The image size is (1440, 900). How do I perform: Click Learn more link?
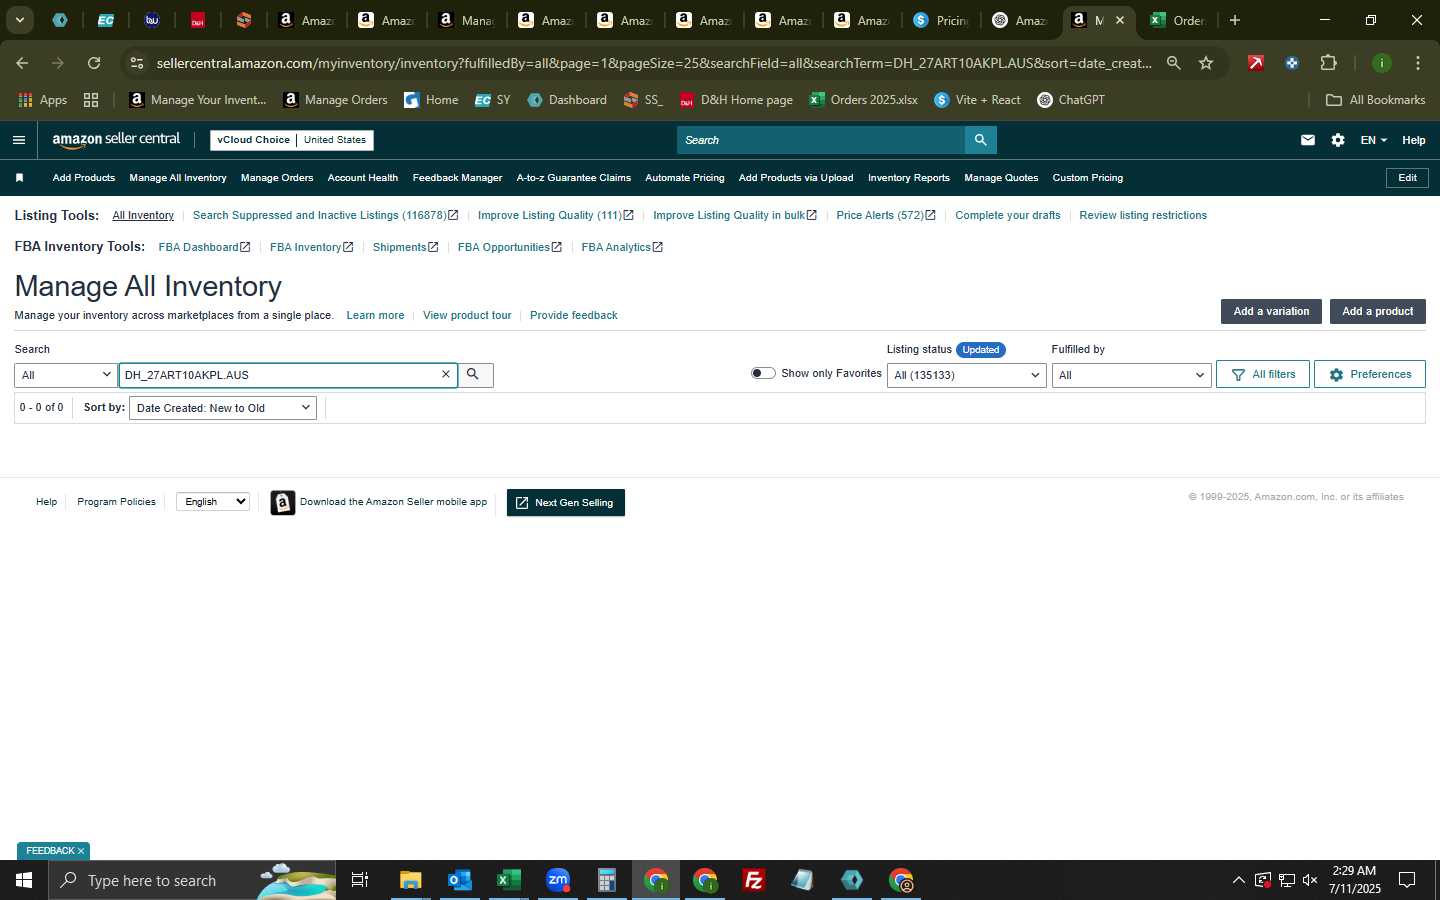click(x=375, y=315)
